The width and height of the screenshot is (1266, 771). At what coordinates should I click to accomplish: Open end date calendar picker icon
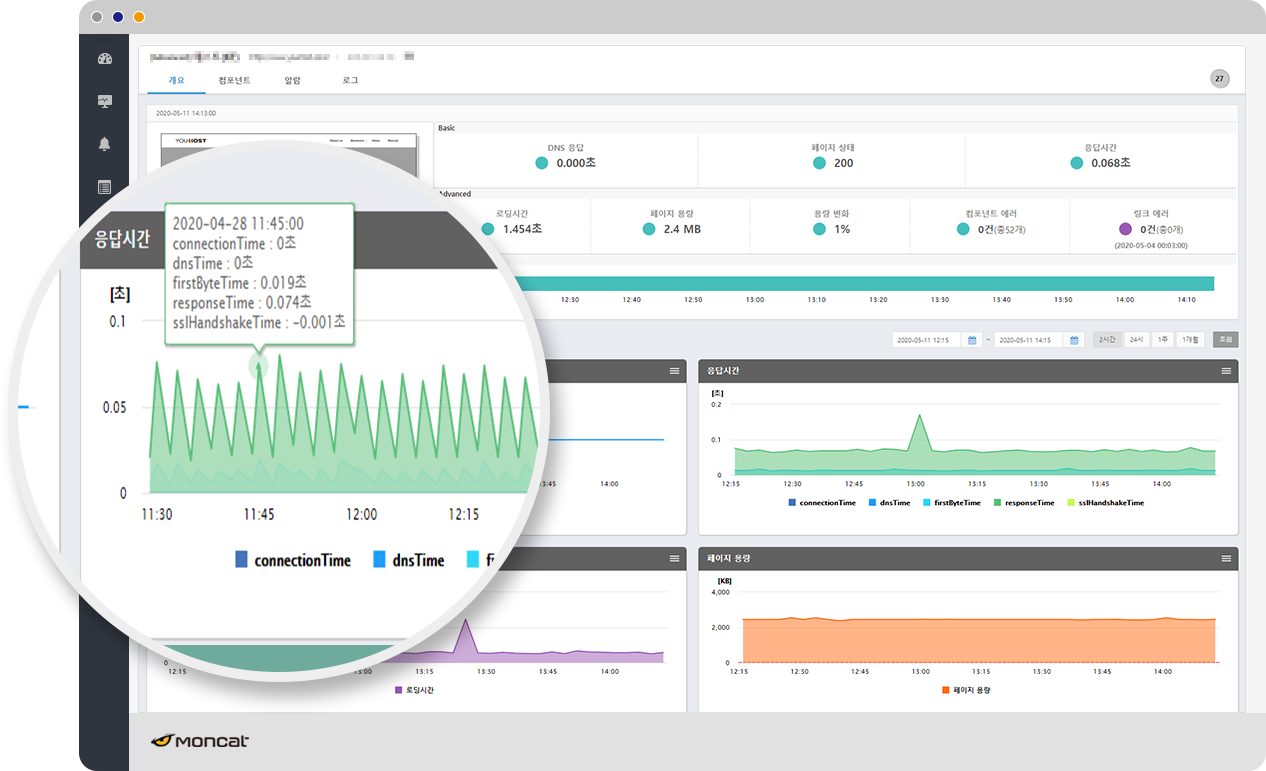point(1075,340)
